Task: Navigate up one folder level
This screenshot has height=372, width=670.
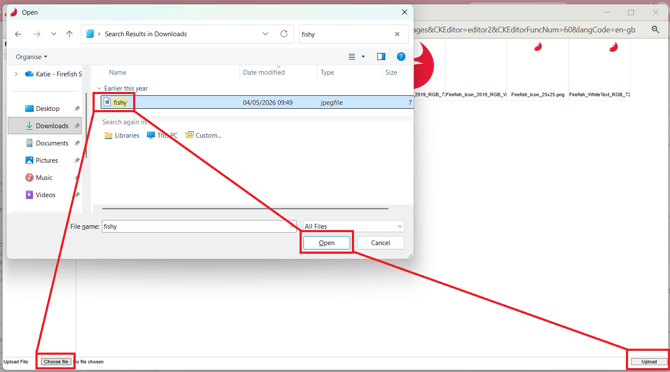Action: (69, 34)
